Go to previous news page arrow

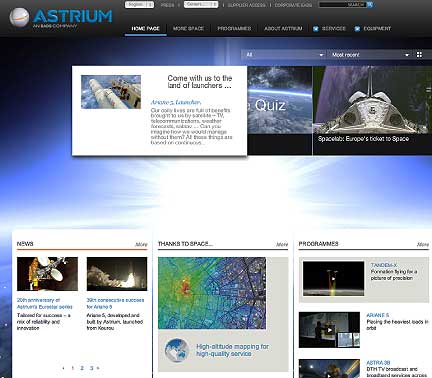tap(64, 368)
